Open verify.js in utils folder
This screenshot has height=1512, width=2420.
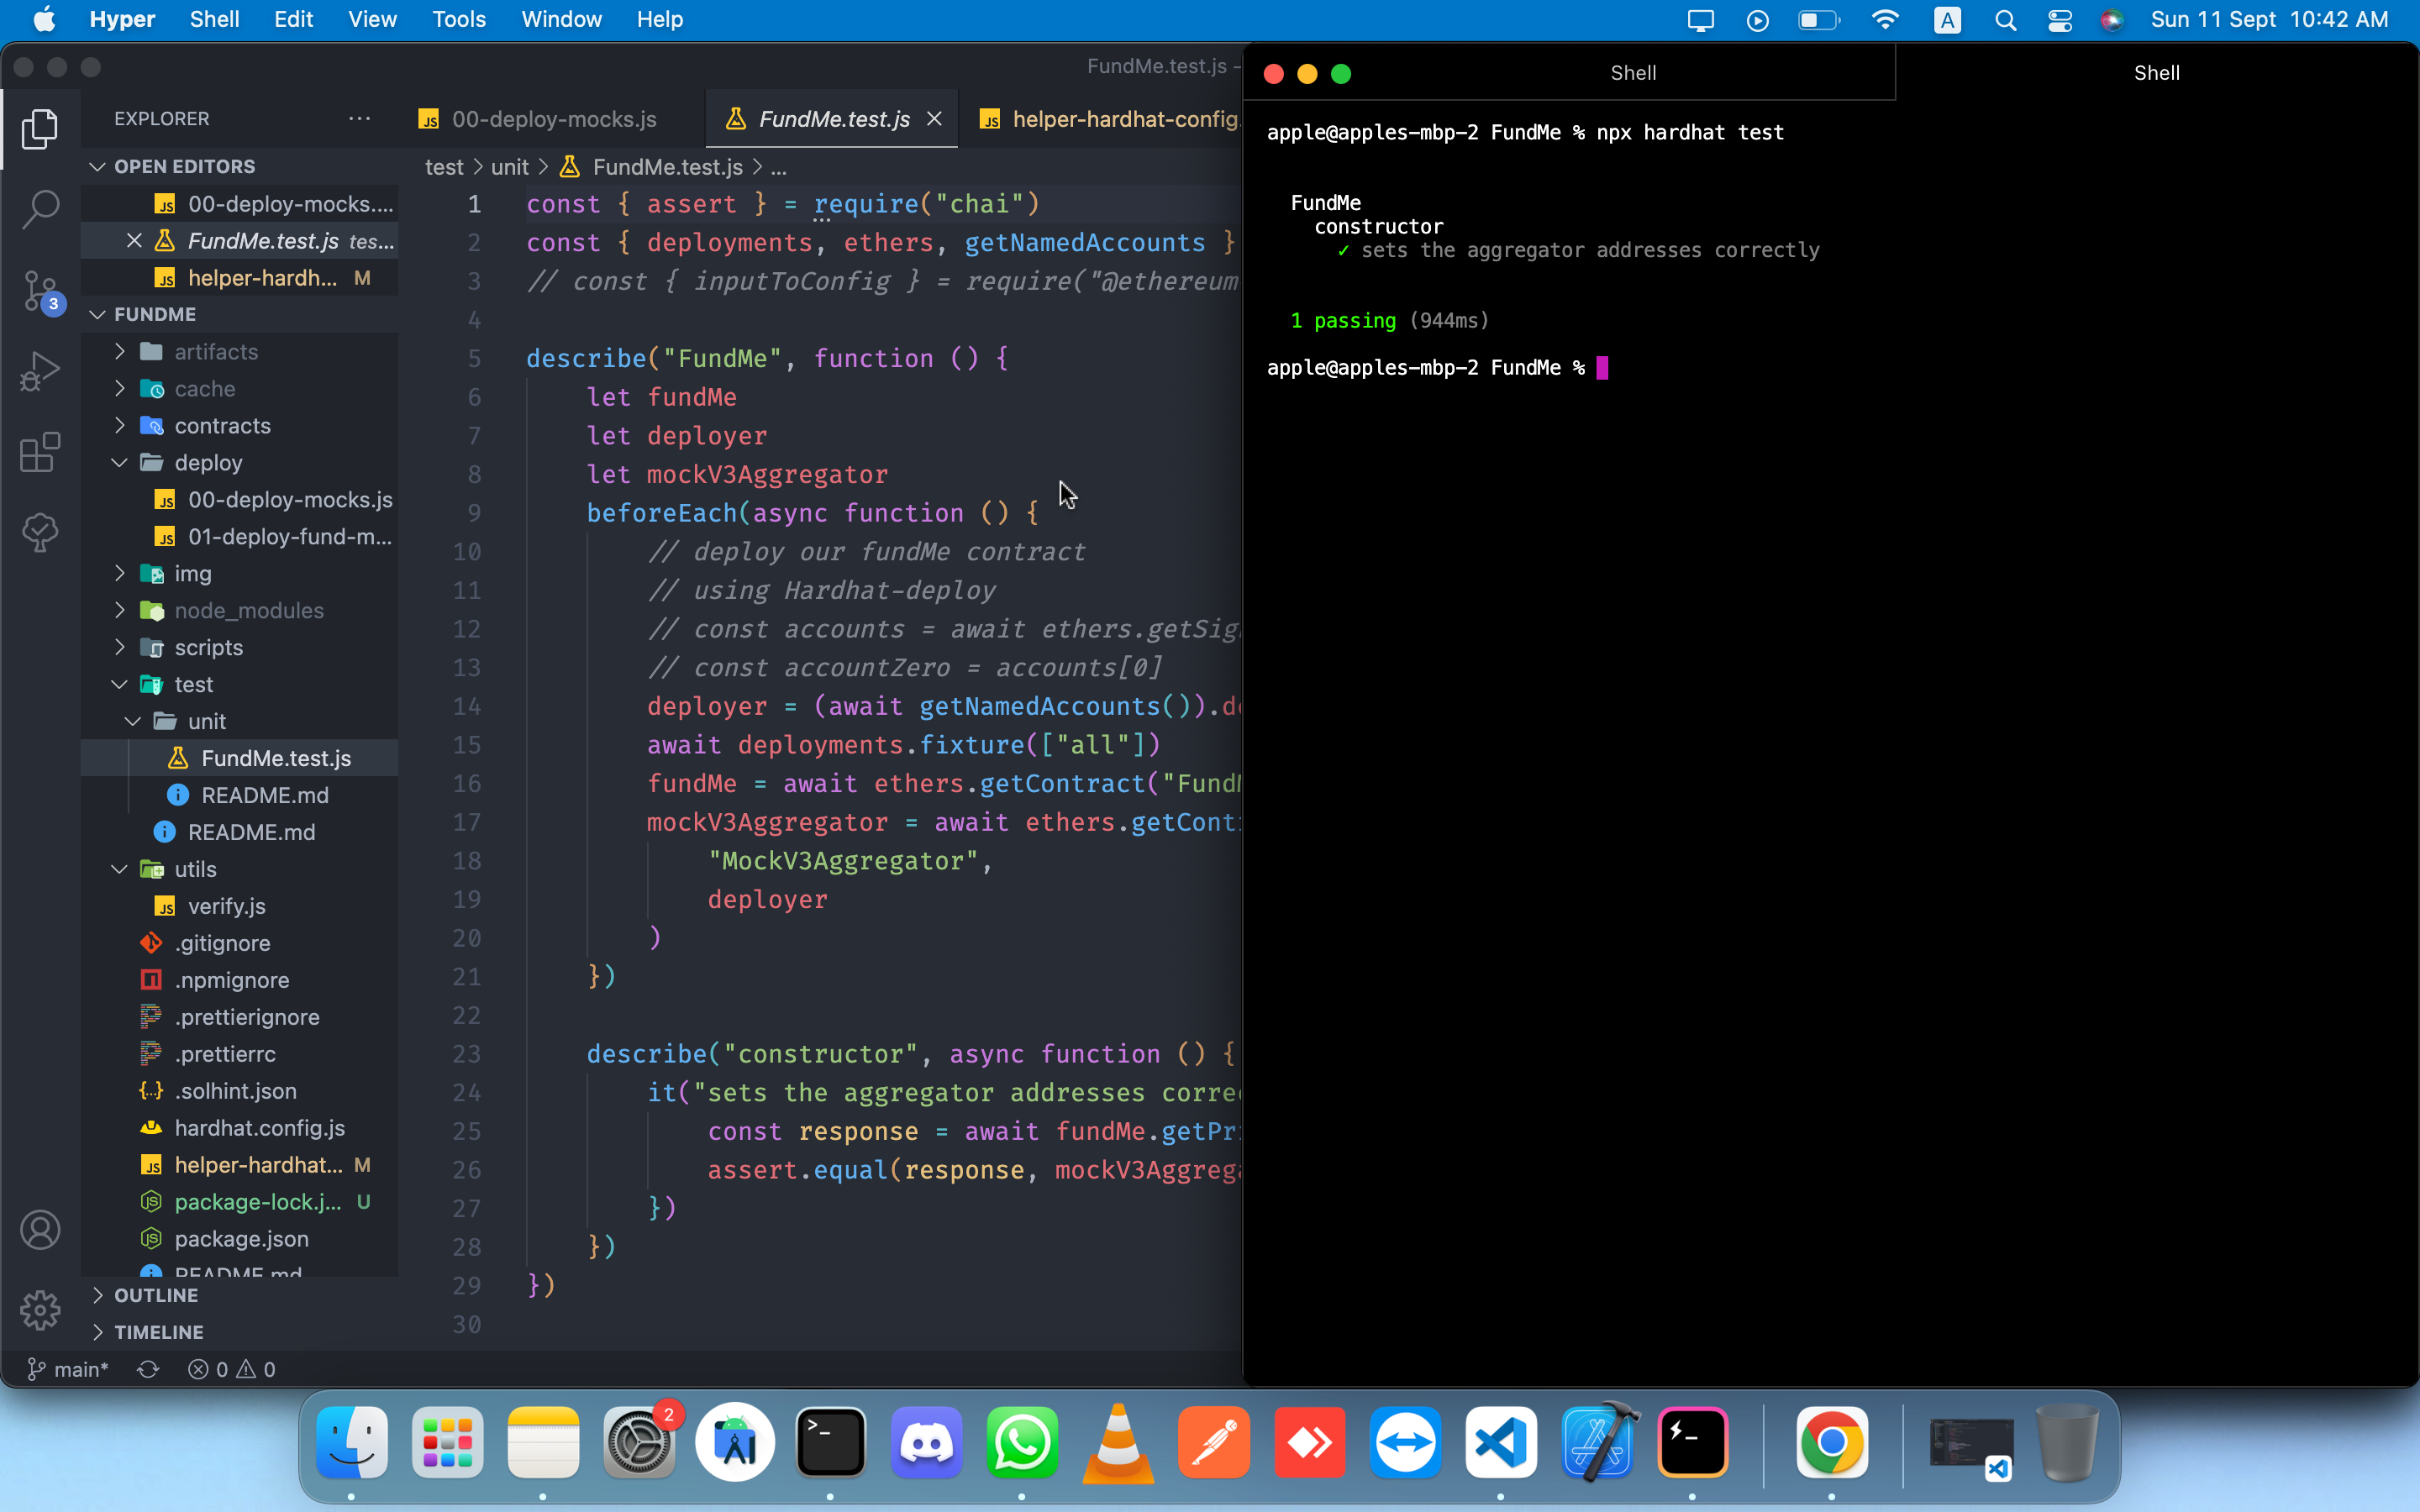(240, 906)
